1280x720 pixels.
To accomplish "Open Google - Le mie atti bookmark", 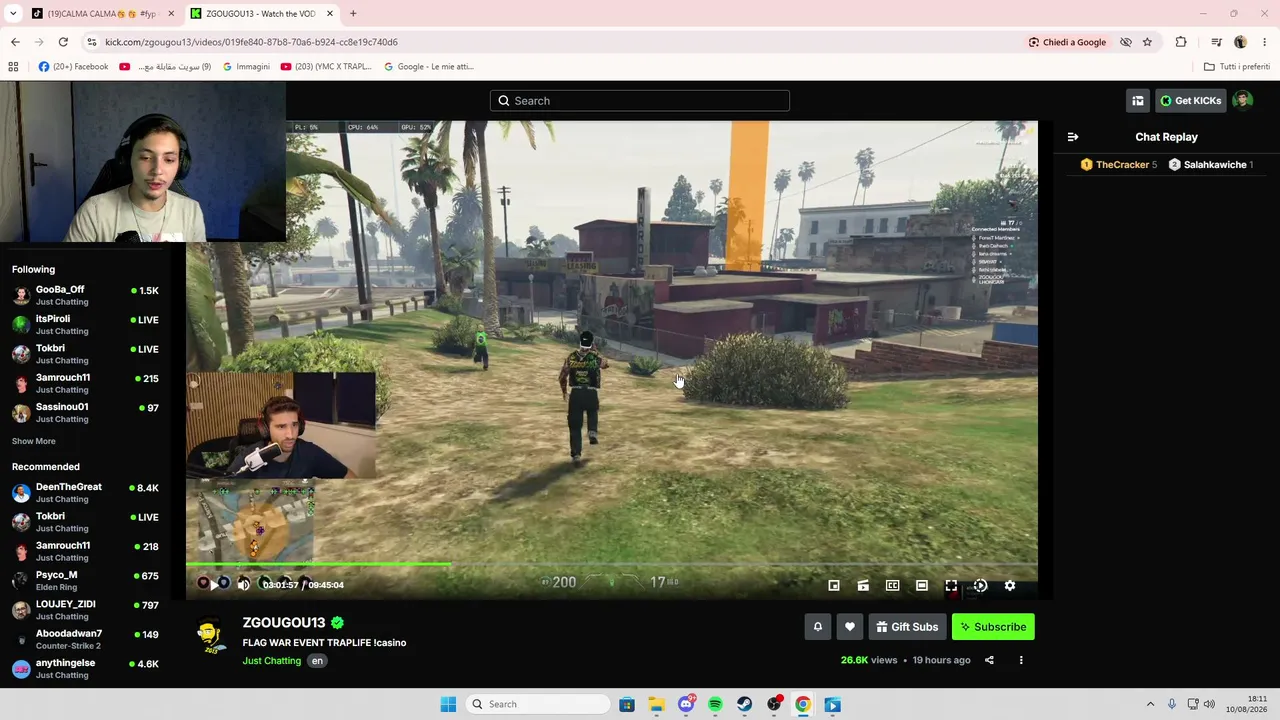I will tap(429, 67).
